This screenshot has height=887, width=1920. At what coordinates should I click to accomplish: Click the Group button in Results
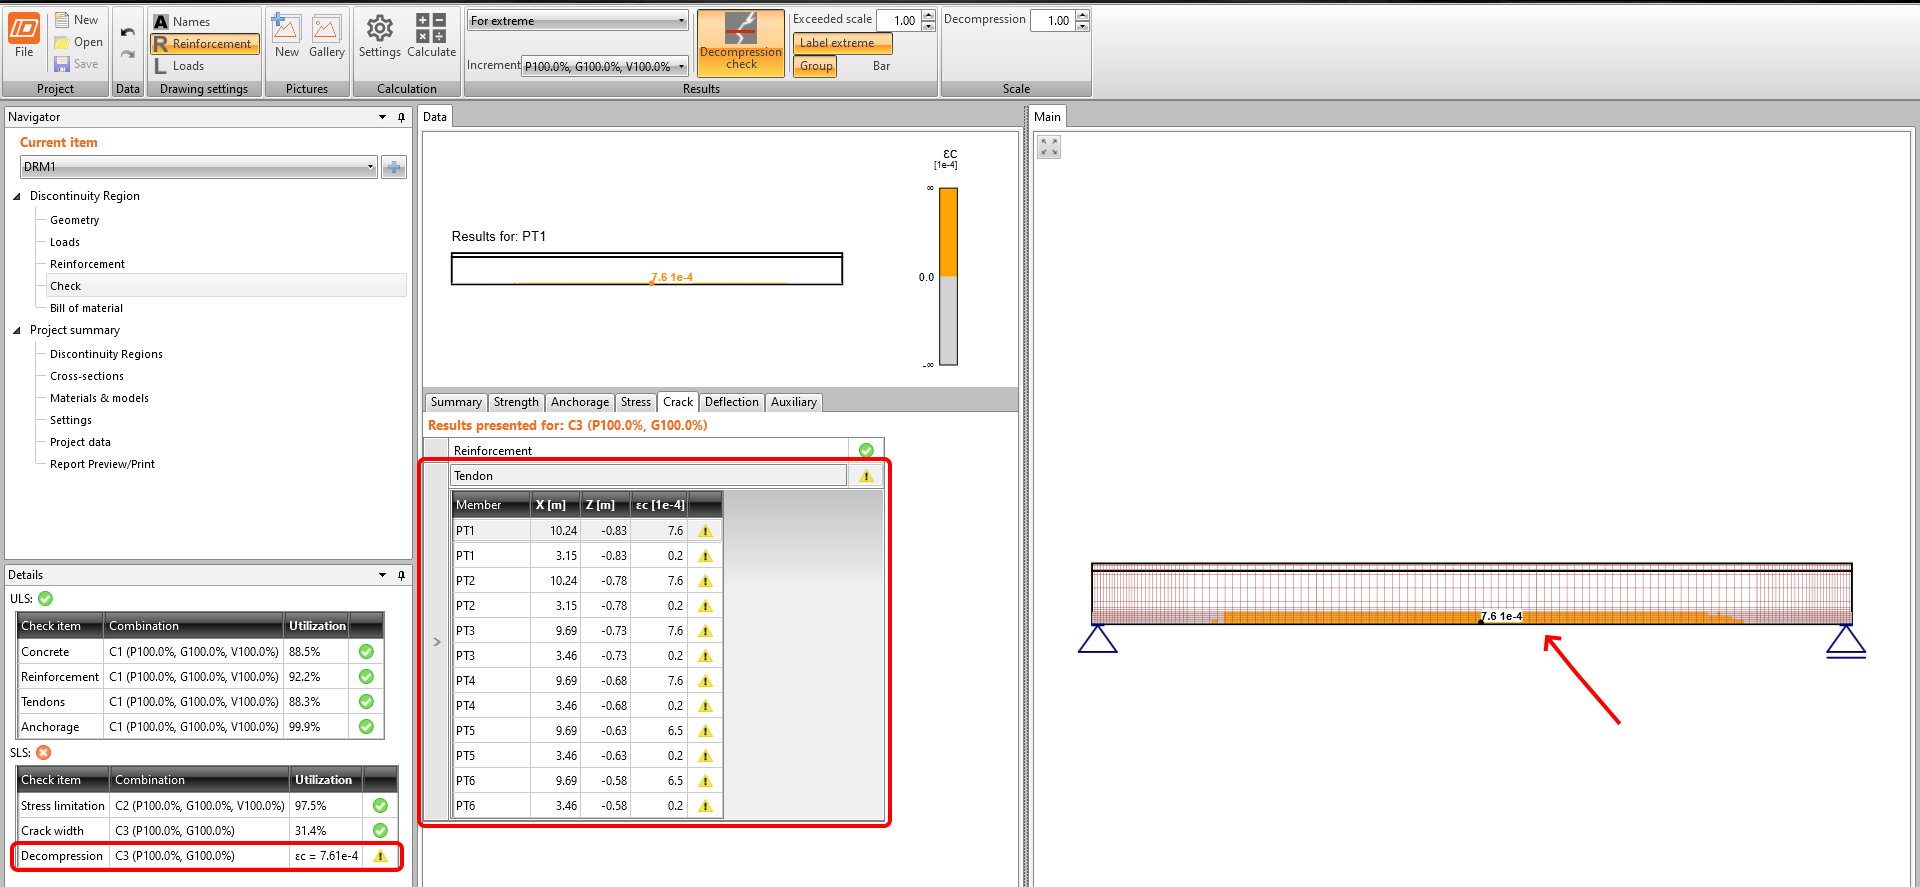click(816, 66)
